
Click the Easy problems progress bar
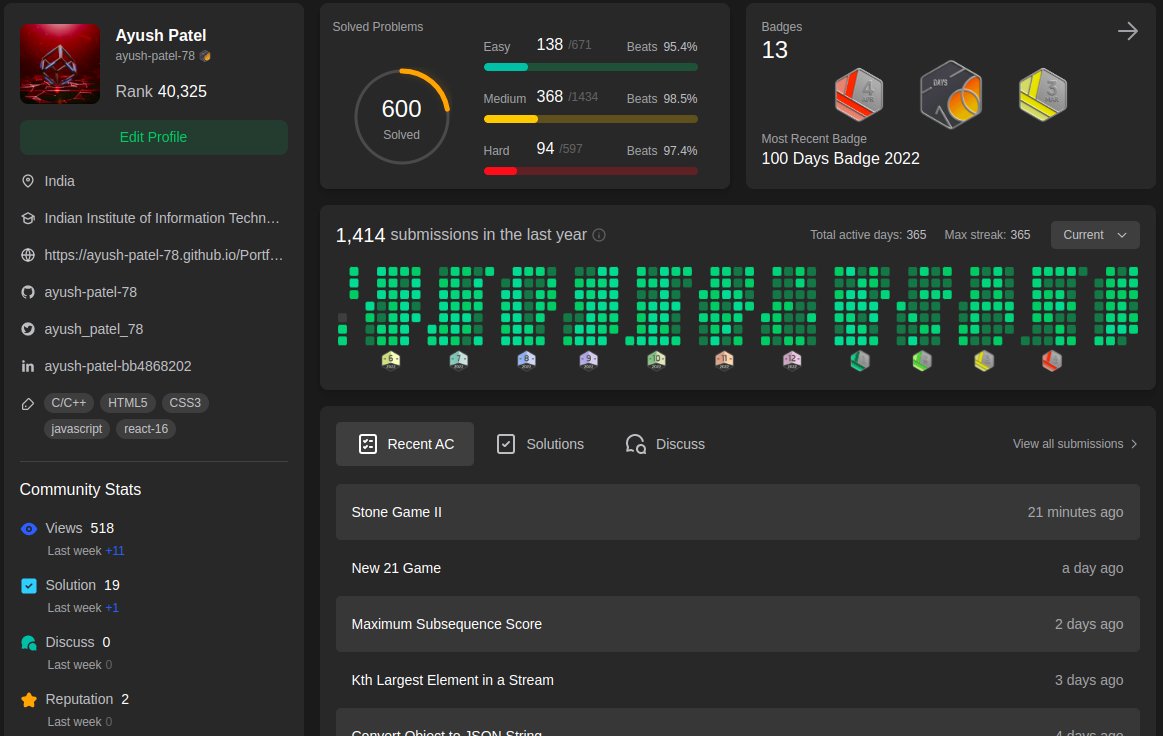[590, 67]
